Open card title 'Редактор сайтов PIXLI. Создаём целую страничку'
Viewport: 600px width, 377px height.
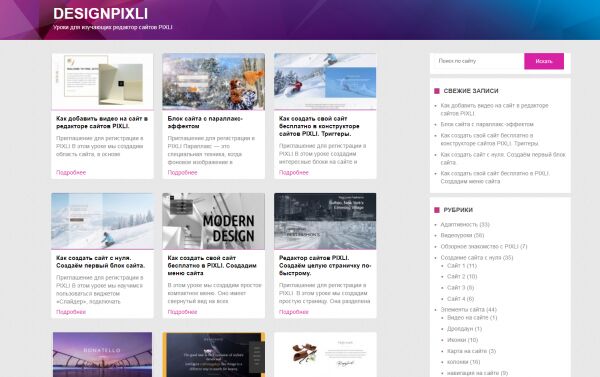[x=325, y=265]
